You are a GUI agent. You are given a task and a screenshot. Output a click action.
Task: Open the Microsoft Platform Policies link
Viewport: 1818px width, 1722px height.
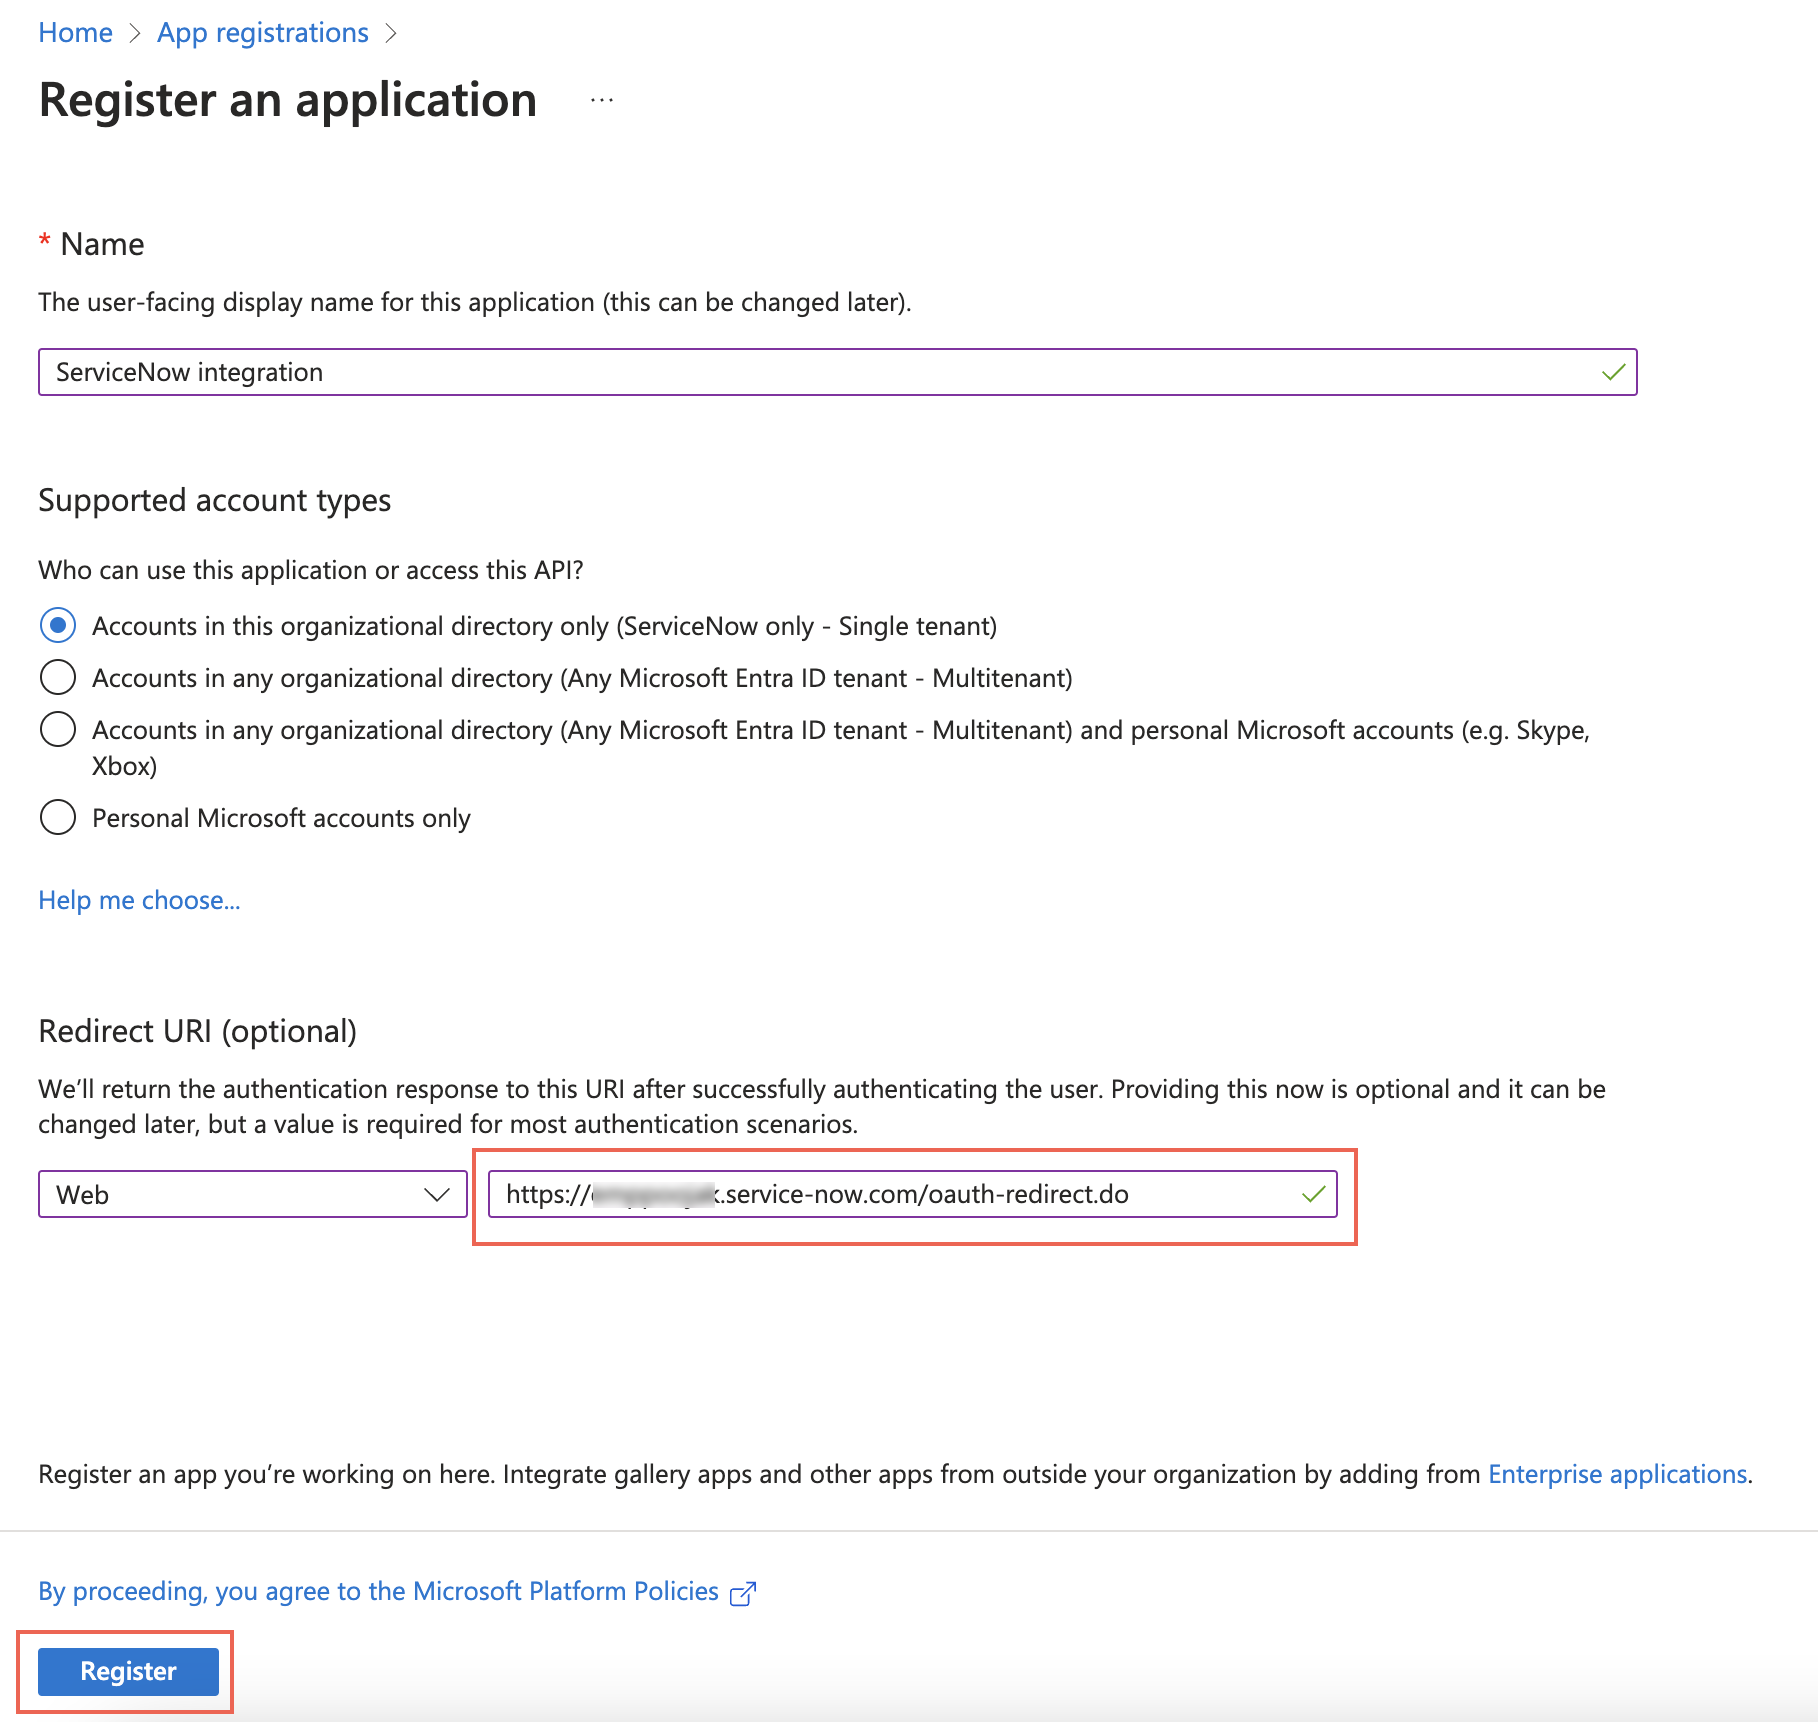coord(378,1591)
